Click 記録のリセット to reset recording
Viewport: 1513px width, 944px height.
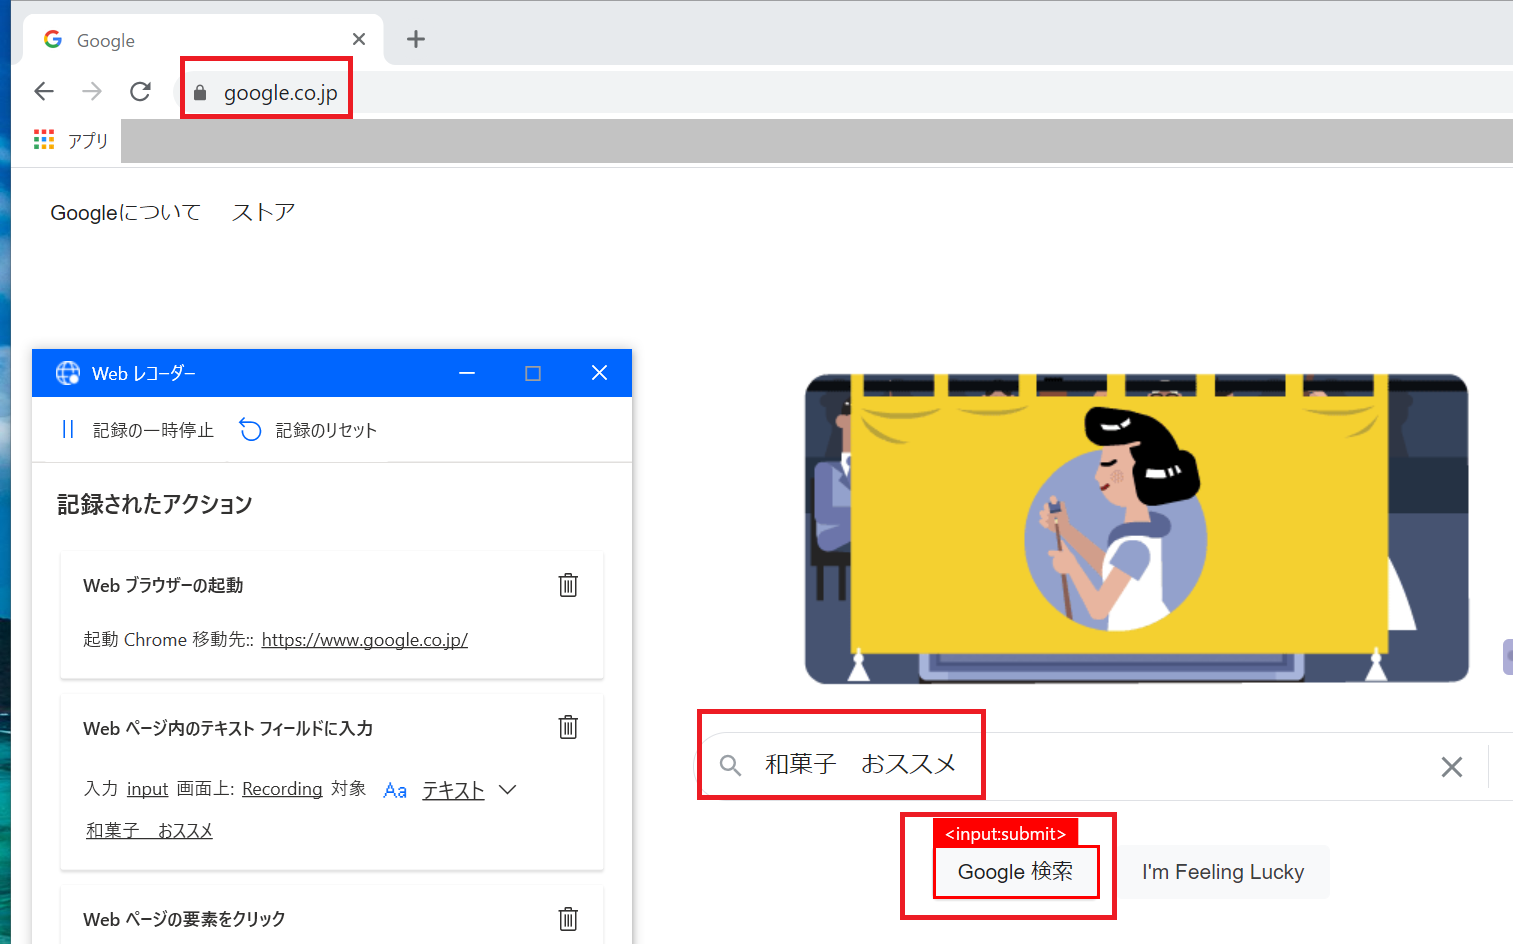point(308,430)
